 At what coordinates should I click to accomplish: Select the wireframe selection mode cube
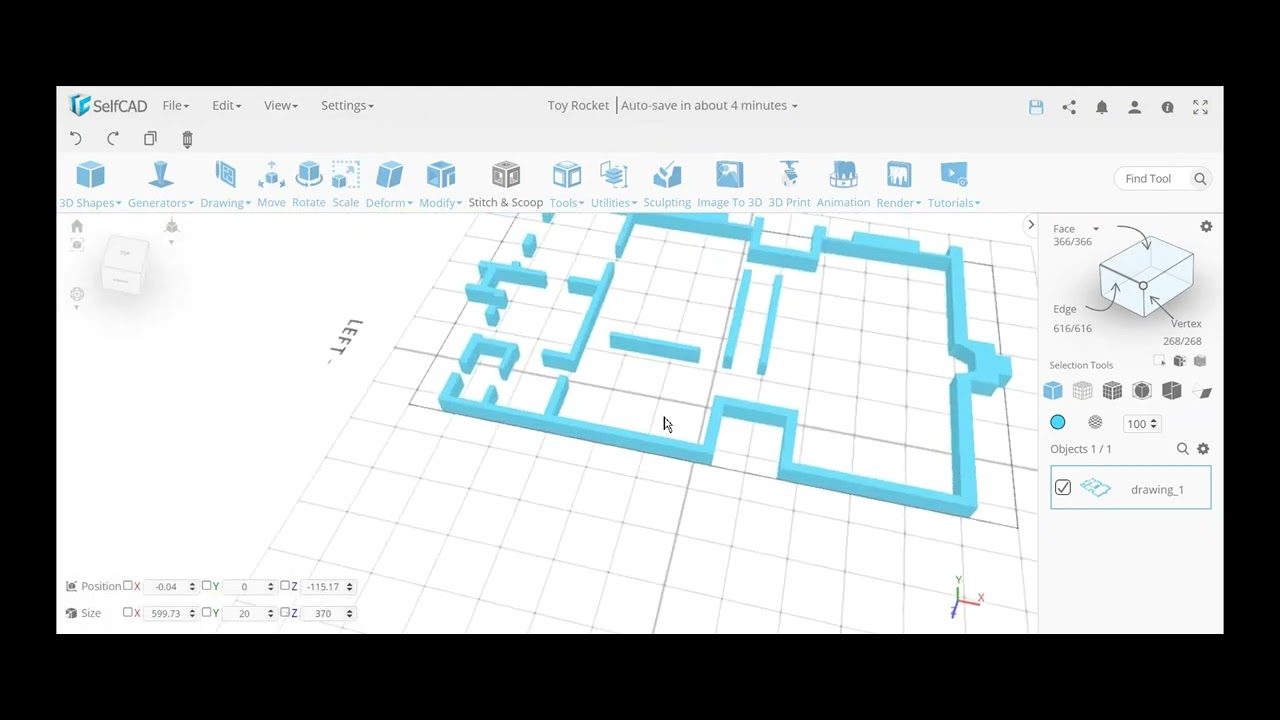click(x=1082, y=391)
